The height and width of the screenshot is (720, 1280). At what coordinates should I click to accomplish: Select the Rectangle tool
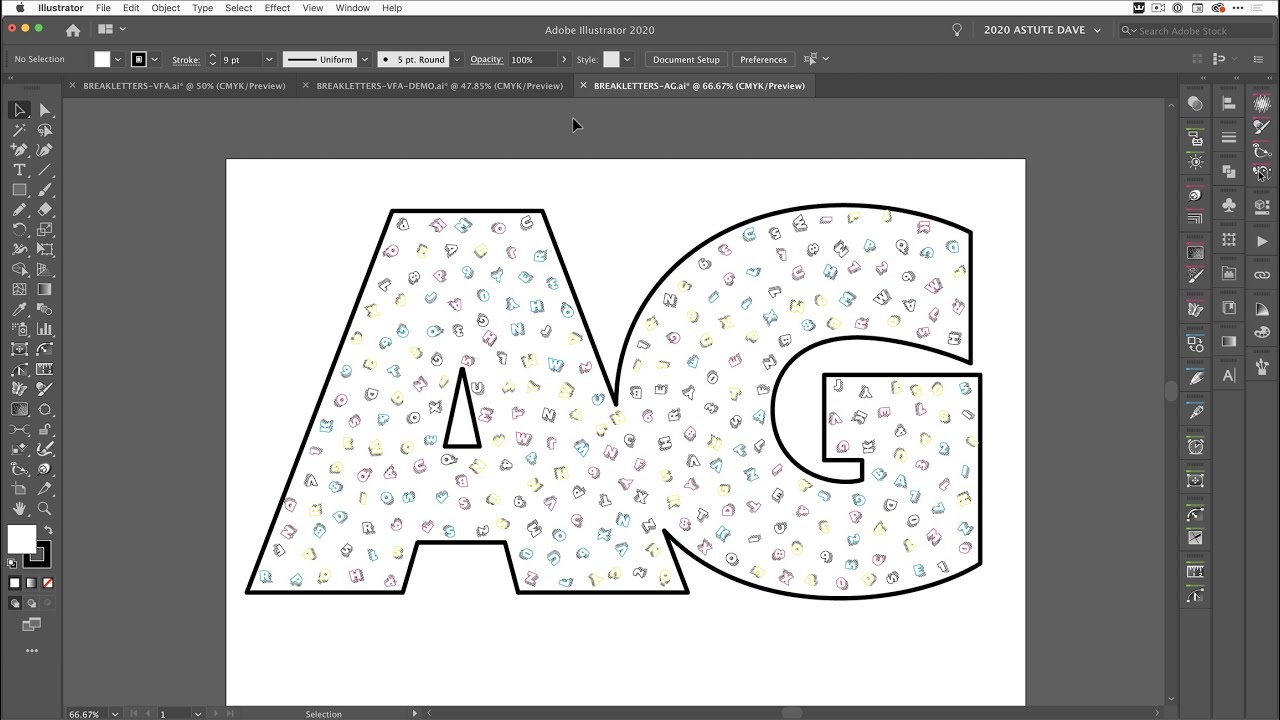pyautogui.click(x=20, y=190)
